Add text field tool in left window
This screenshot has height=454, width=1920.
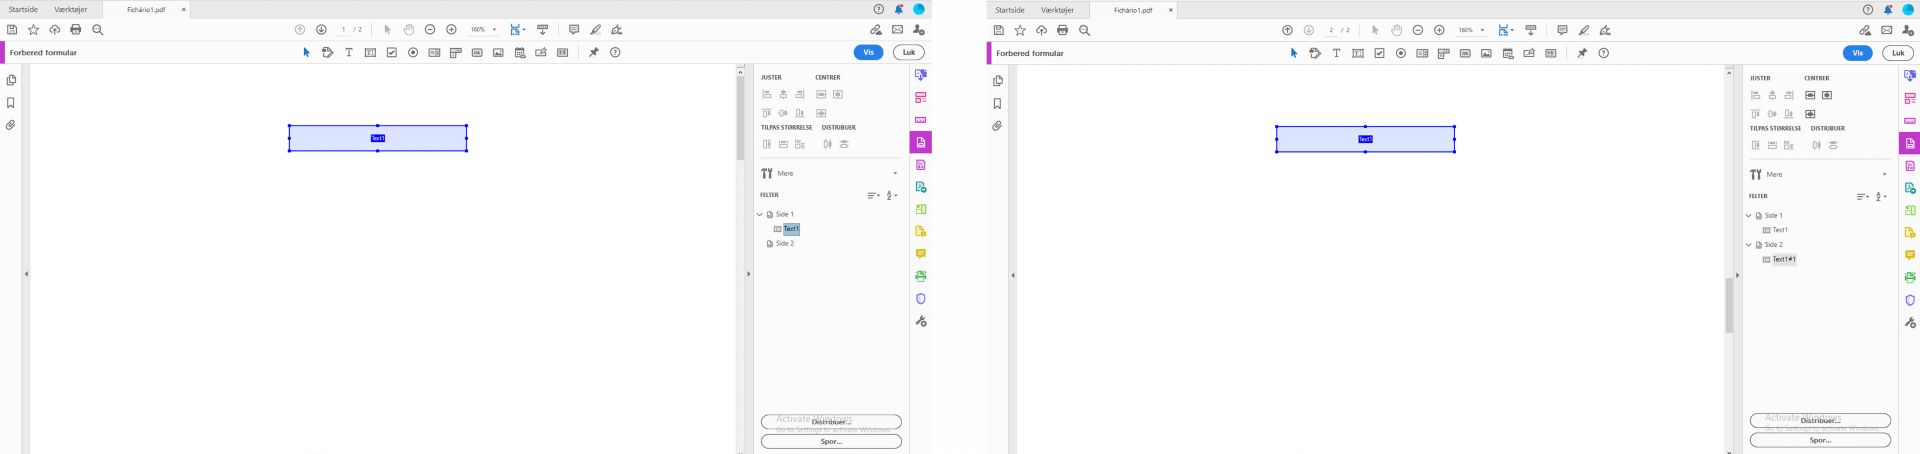[x=370, y=53]
